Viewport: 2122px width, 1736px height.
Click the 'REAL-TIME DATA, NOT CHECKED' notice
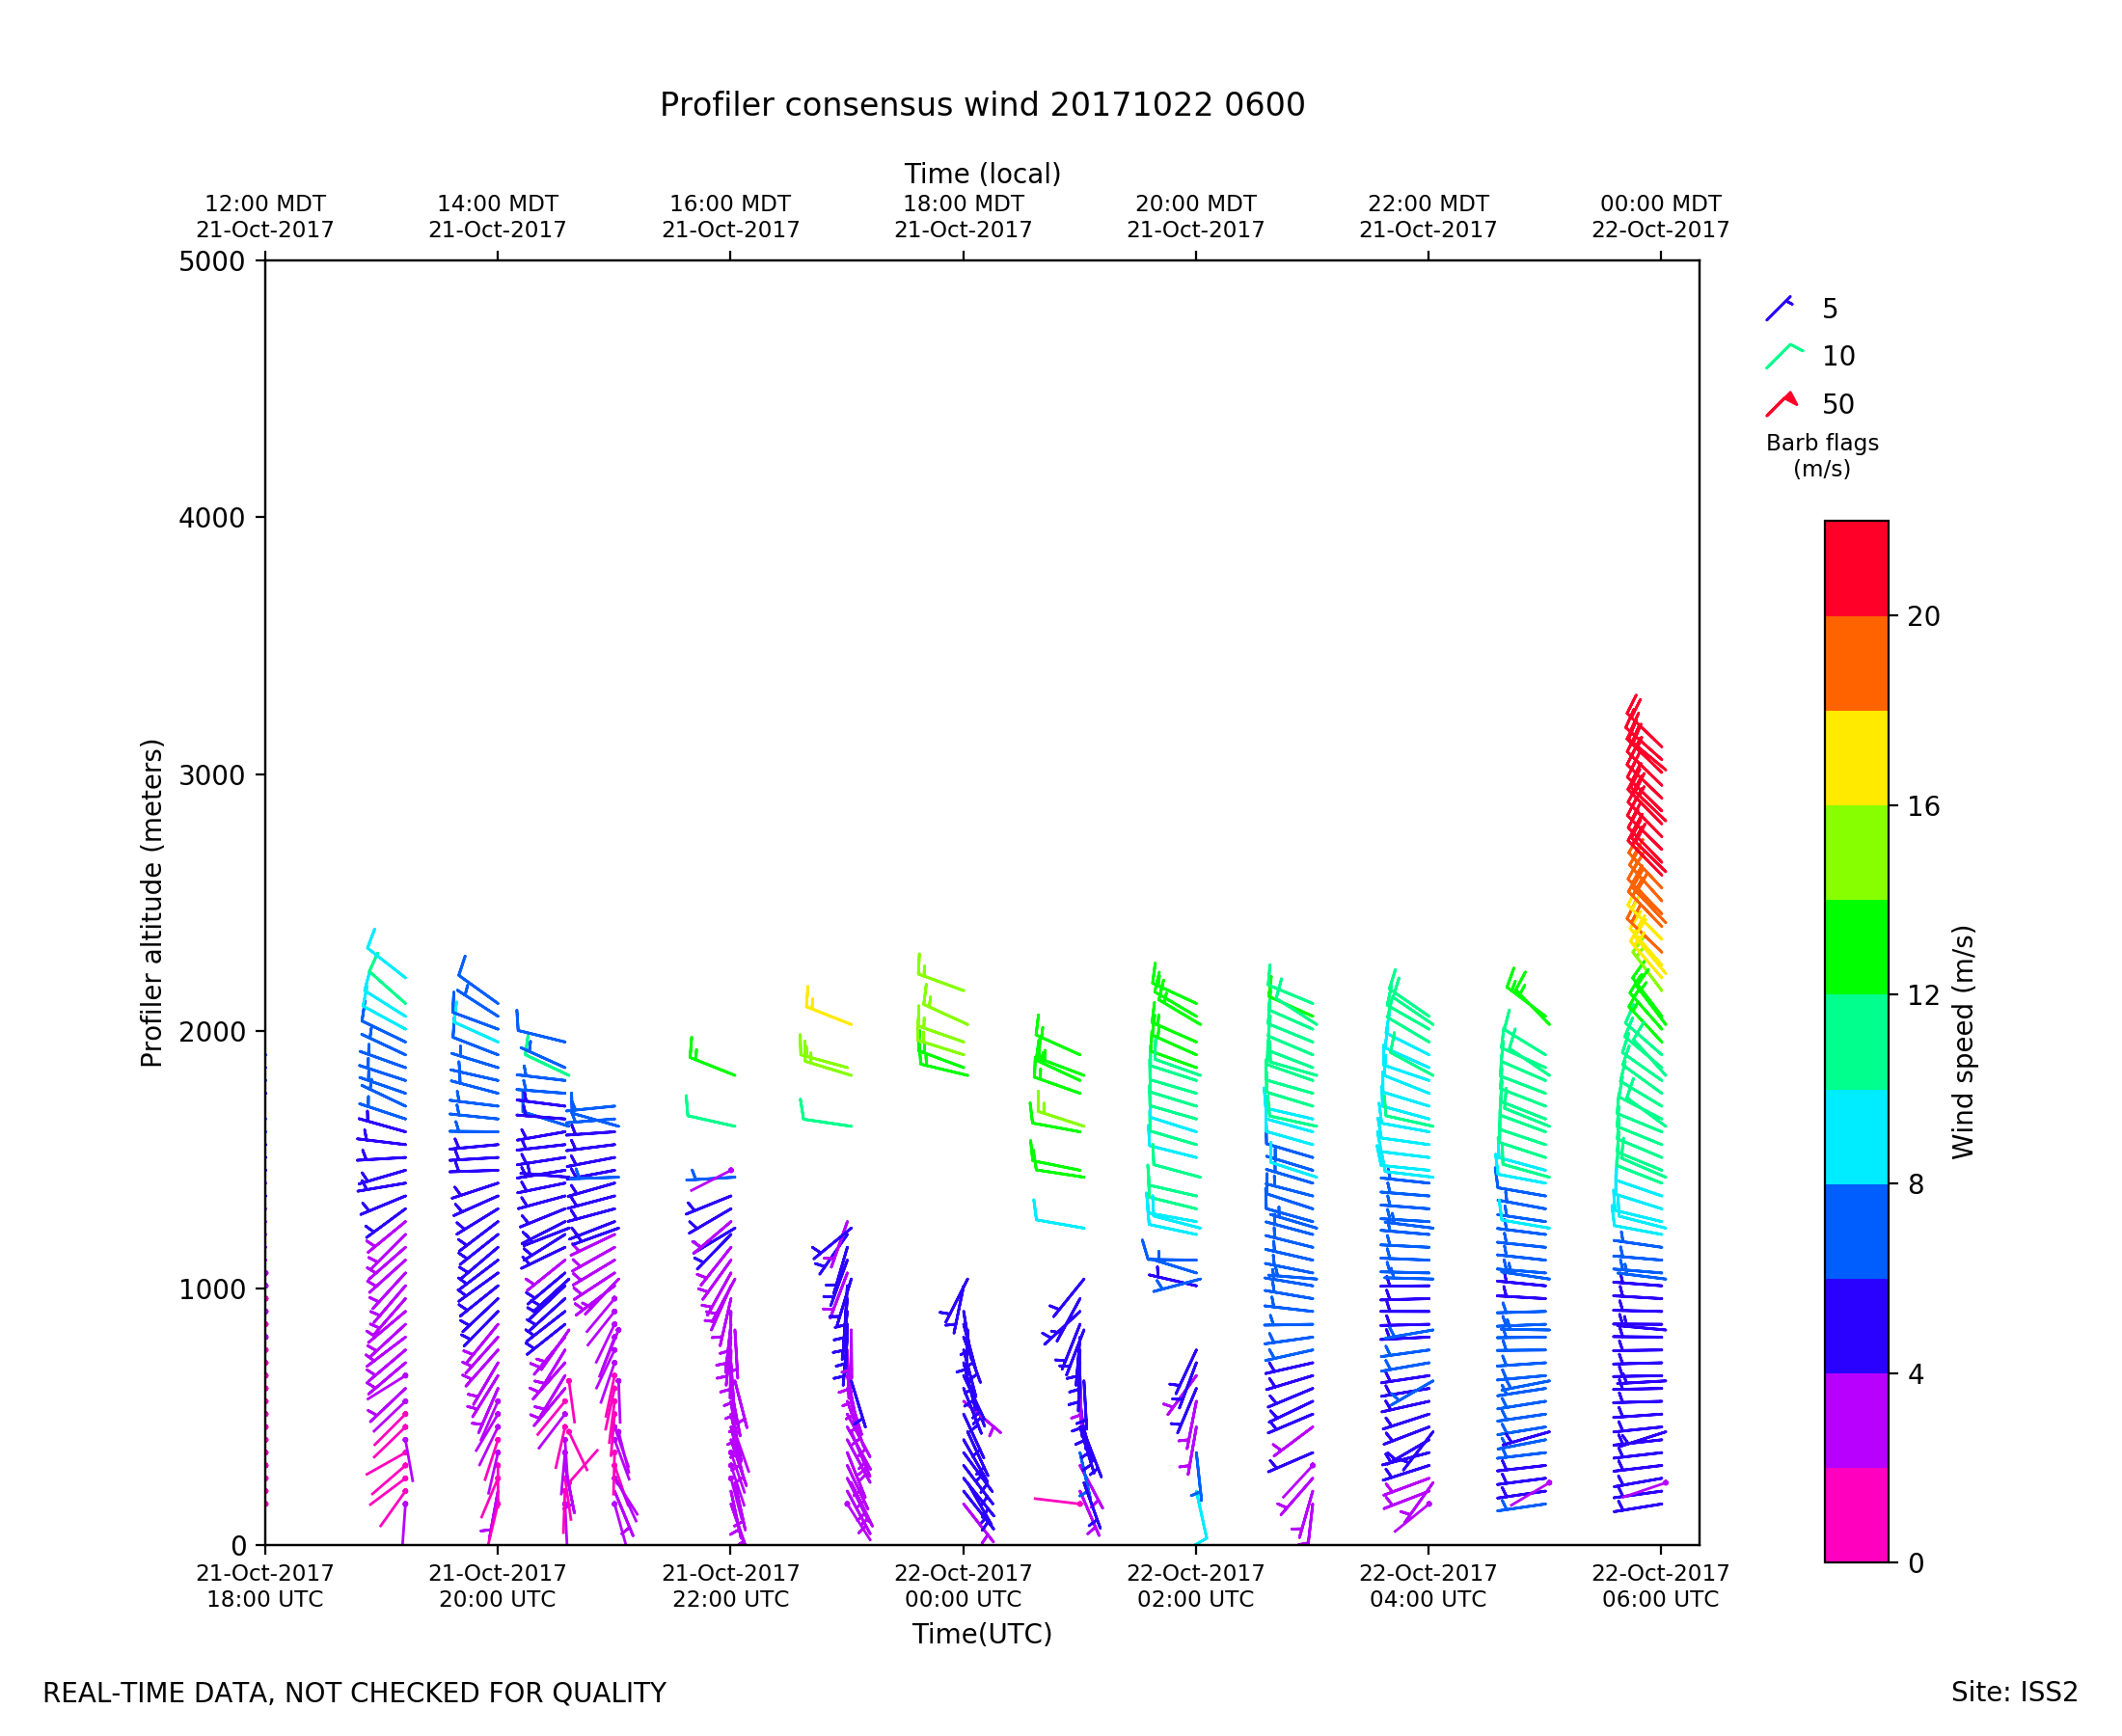pyautogui.click(x=354, y=1693)
